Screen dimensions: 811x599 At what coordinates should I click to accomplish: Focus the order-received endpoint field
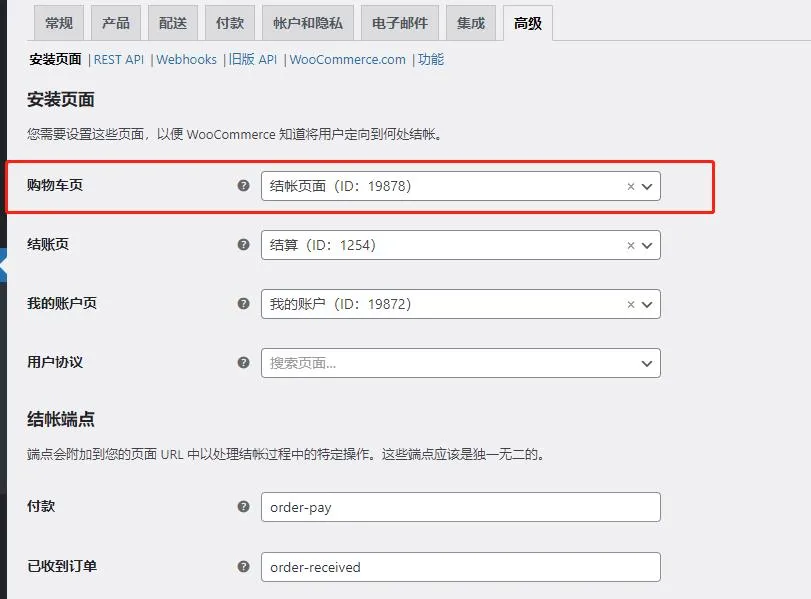coord(461,567)
